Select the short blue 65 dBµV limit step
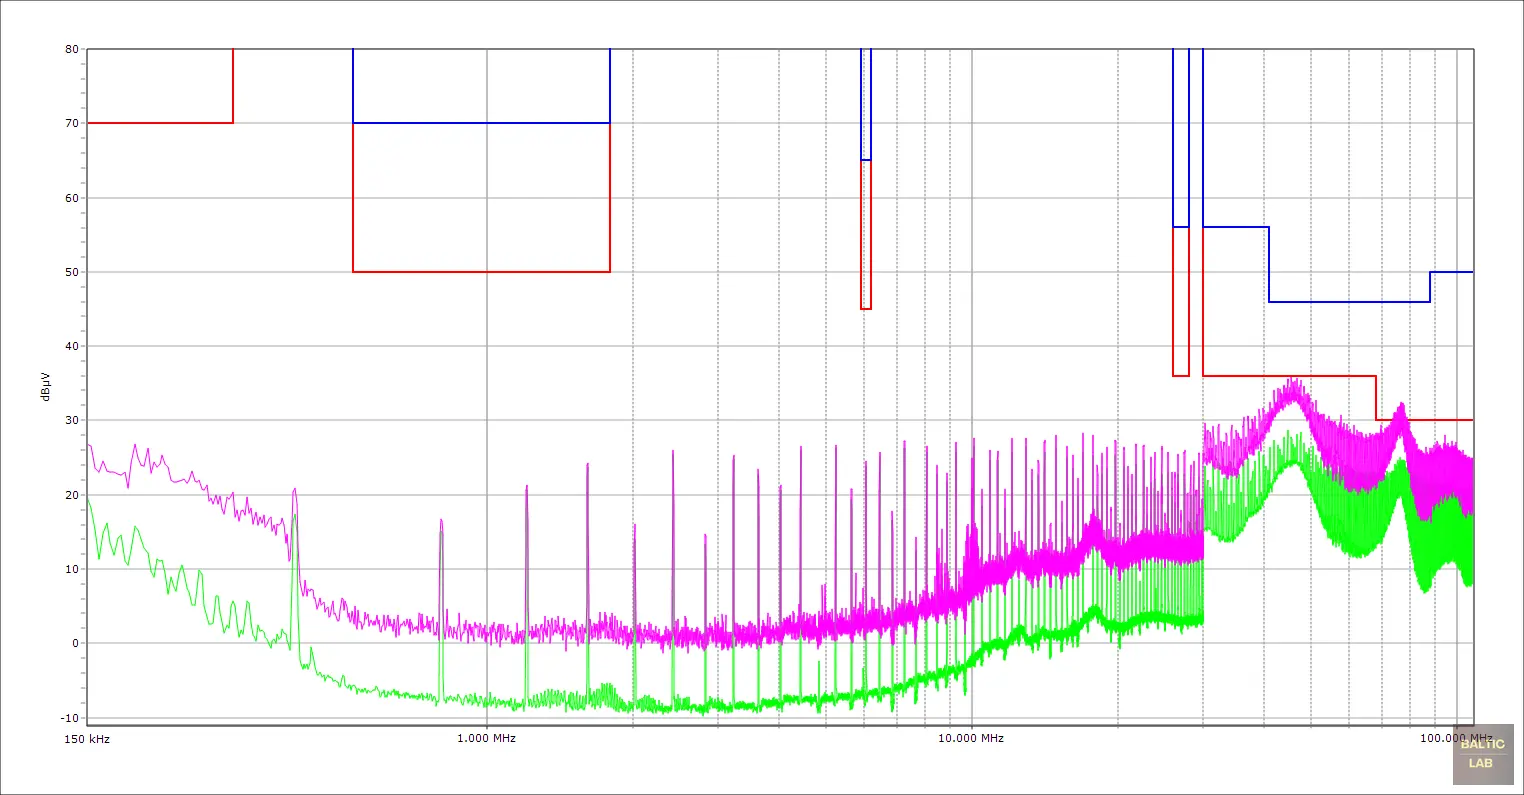This screenshot has height=795, width=1524. click(x=866, y=160)
